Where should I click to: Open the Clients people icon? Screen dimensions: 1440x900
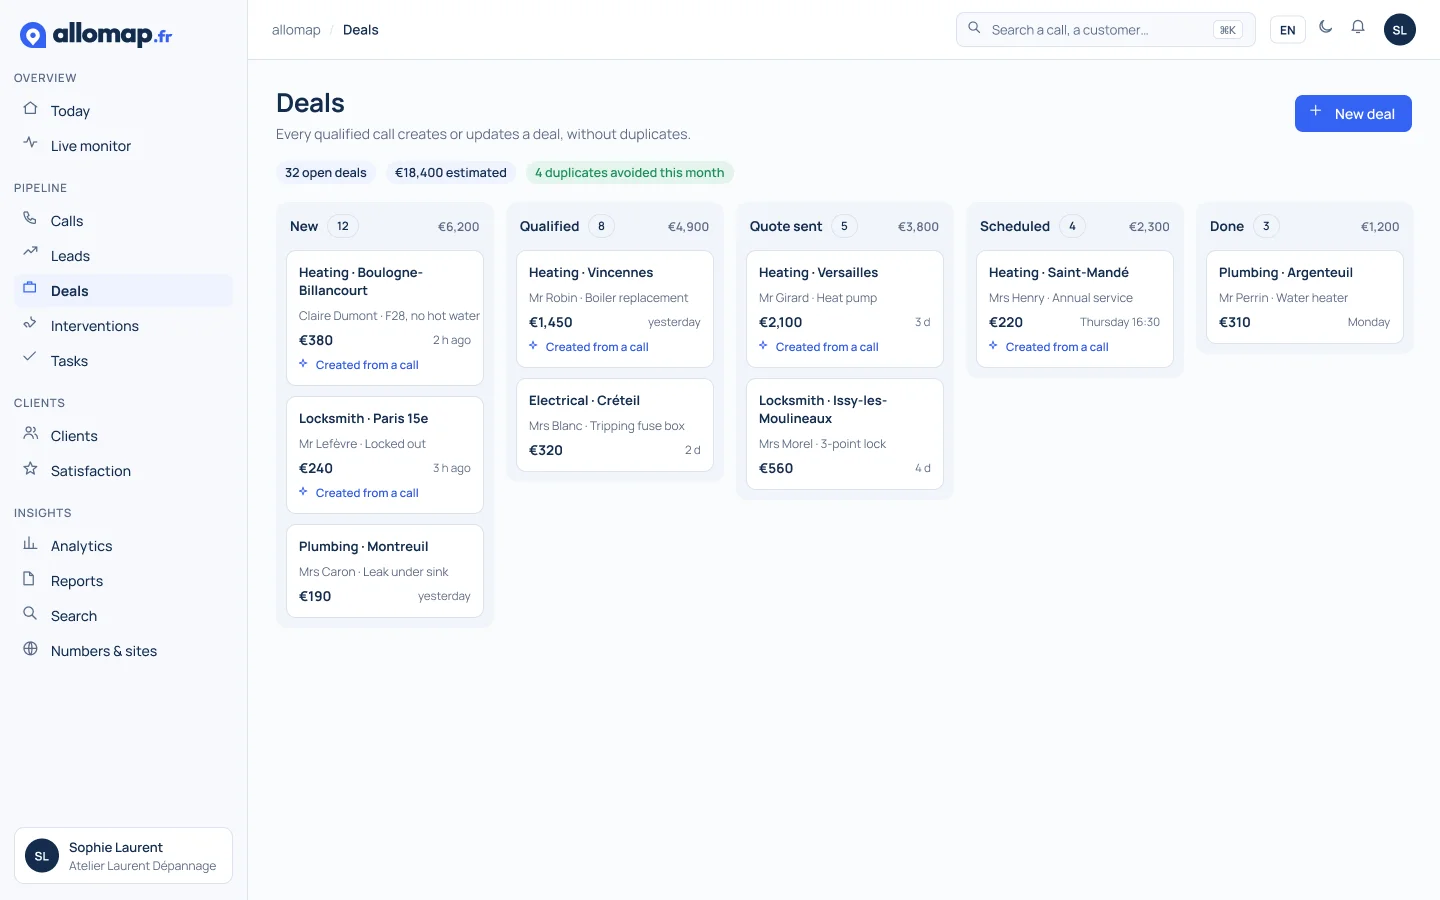click(x=30, y=434)
